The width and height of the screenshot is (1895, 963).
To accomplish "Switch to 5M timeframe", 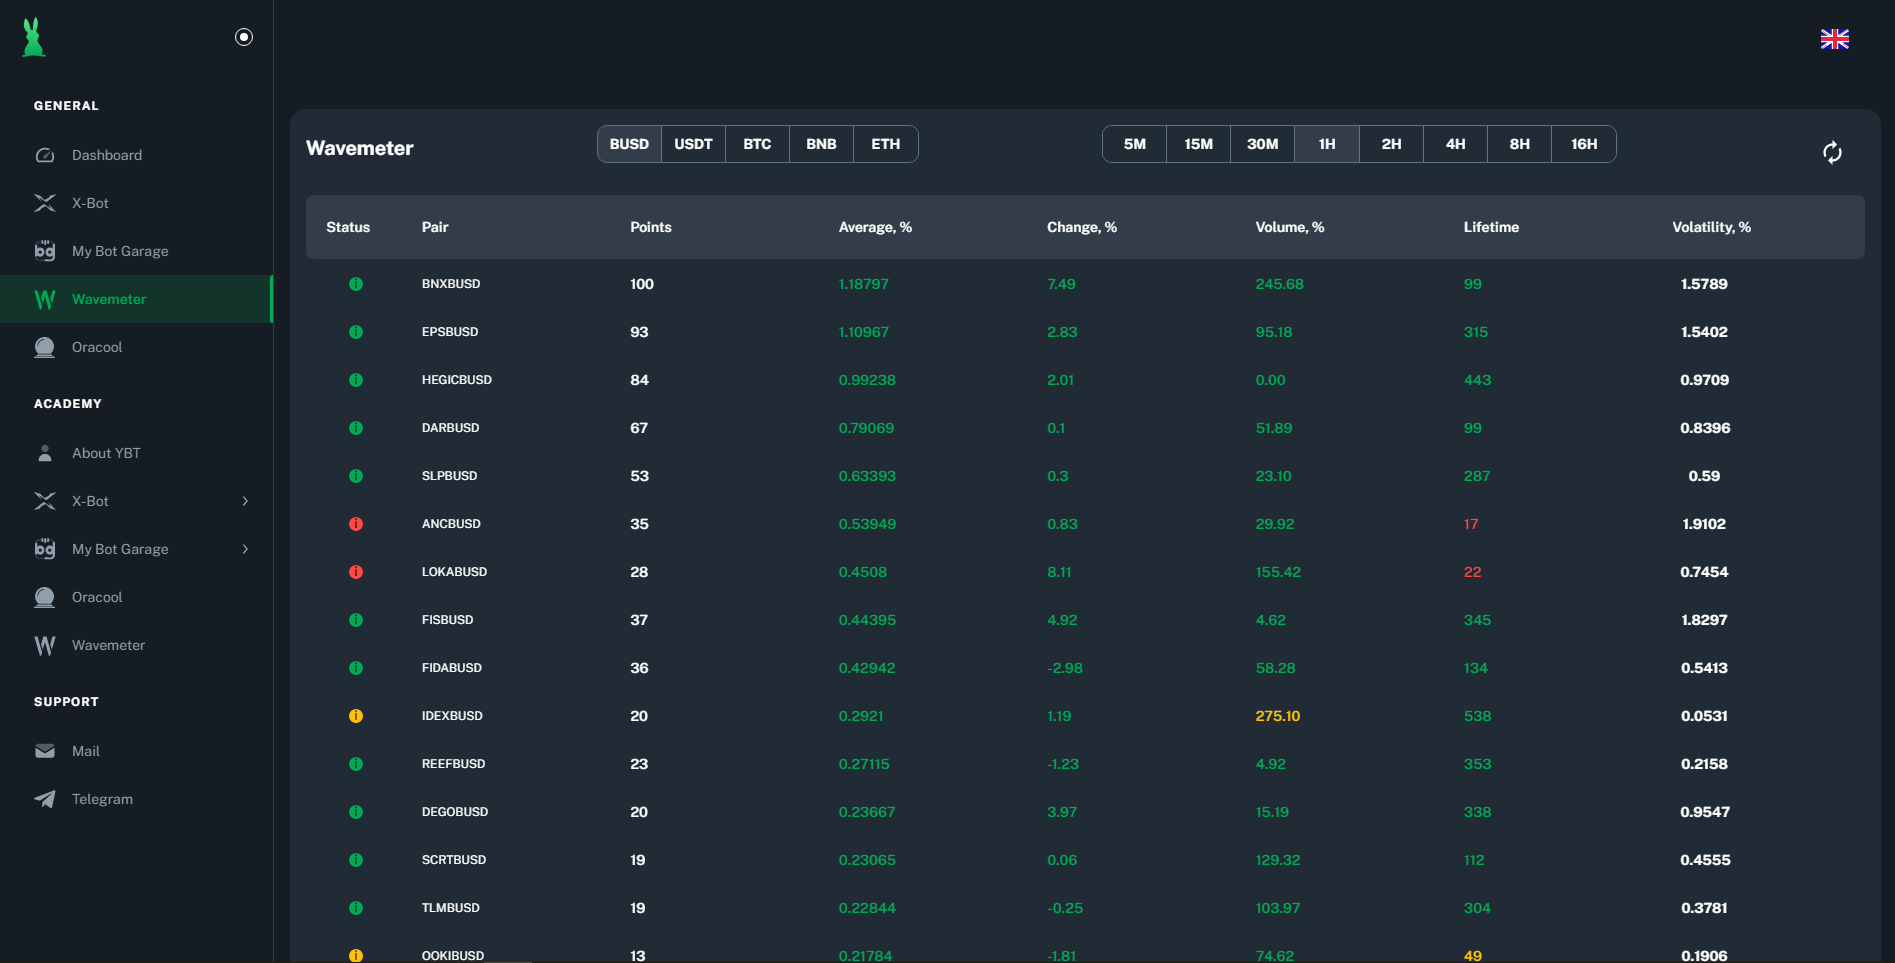I will coord(1134,144).
